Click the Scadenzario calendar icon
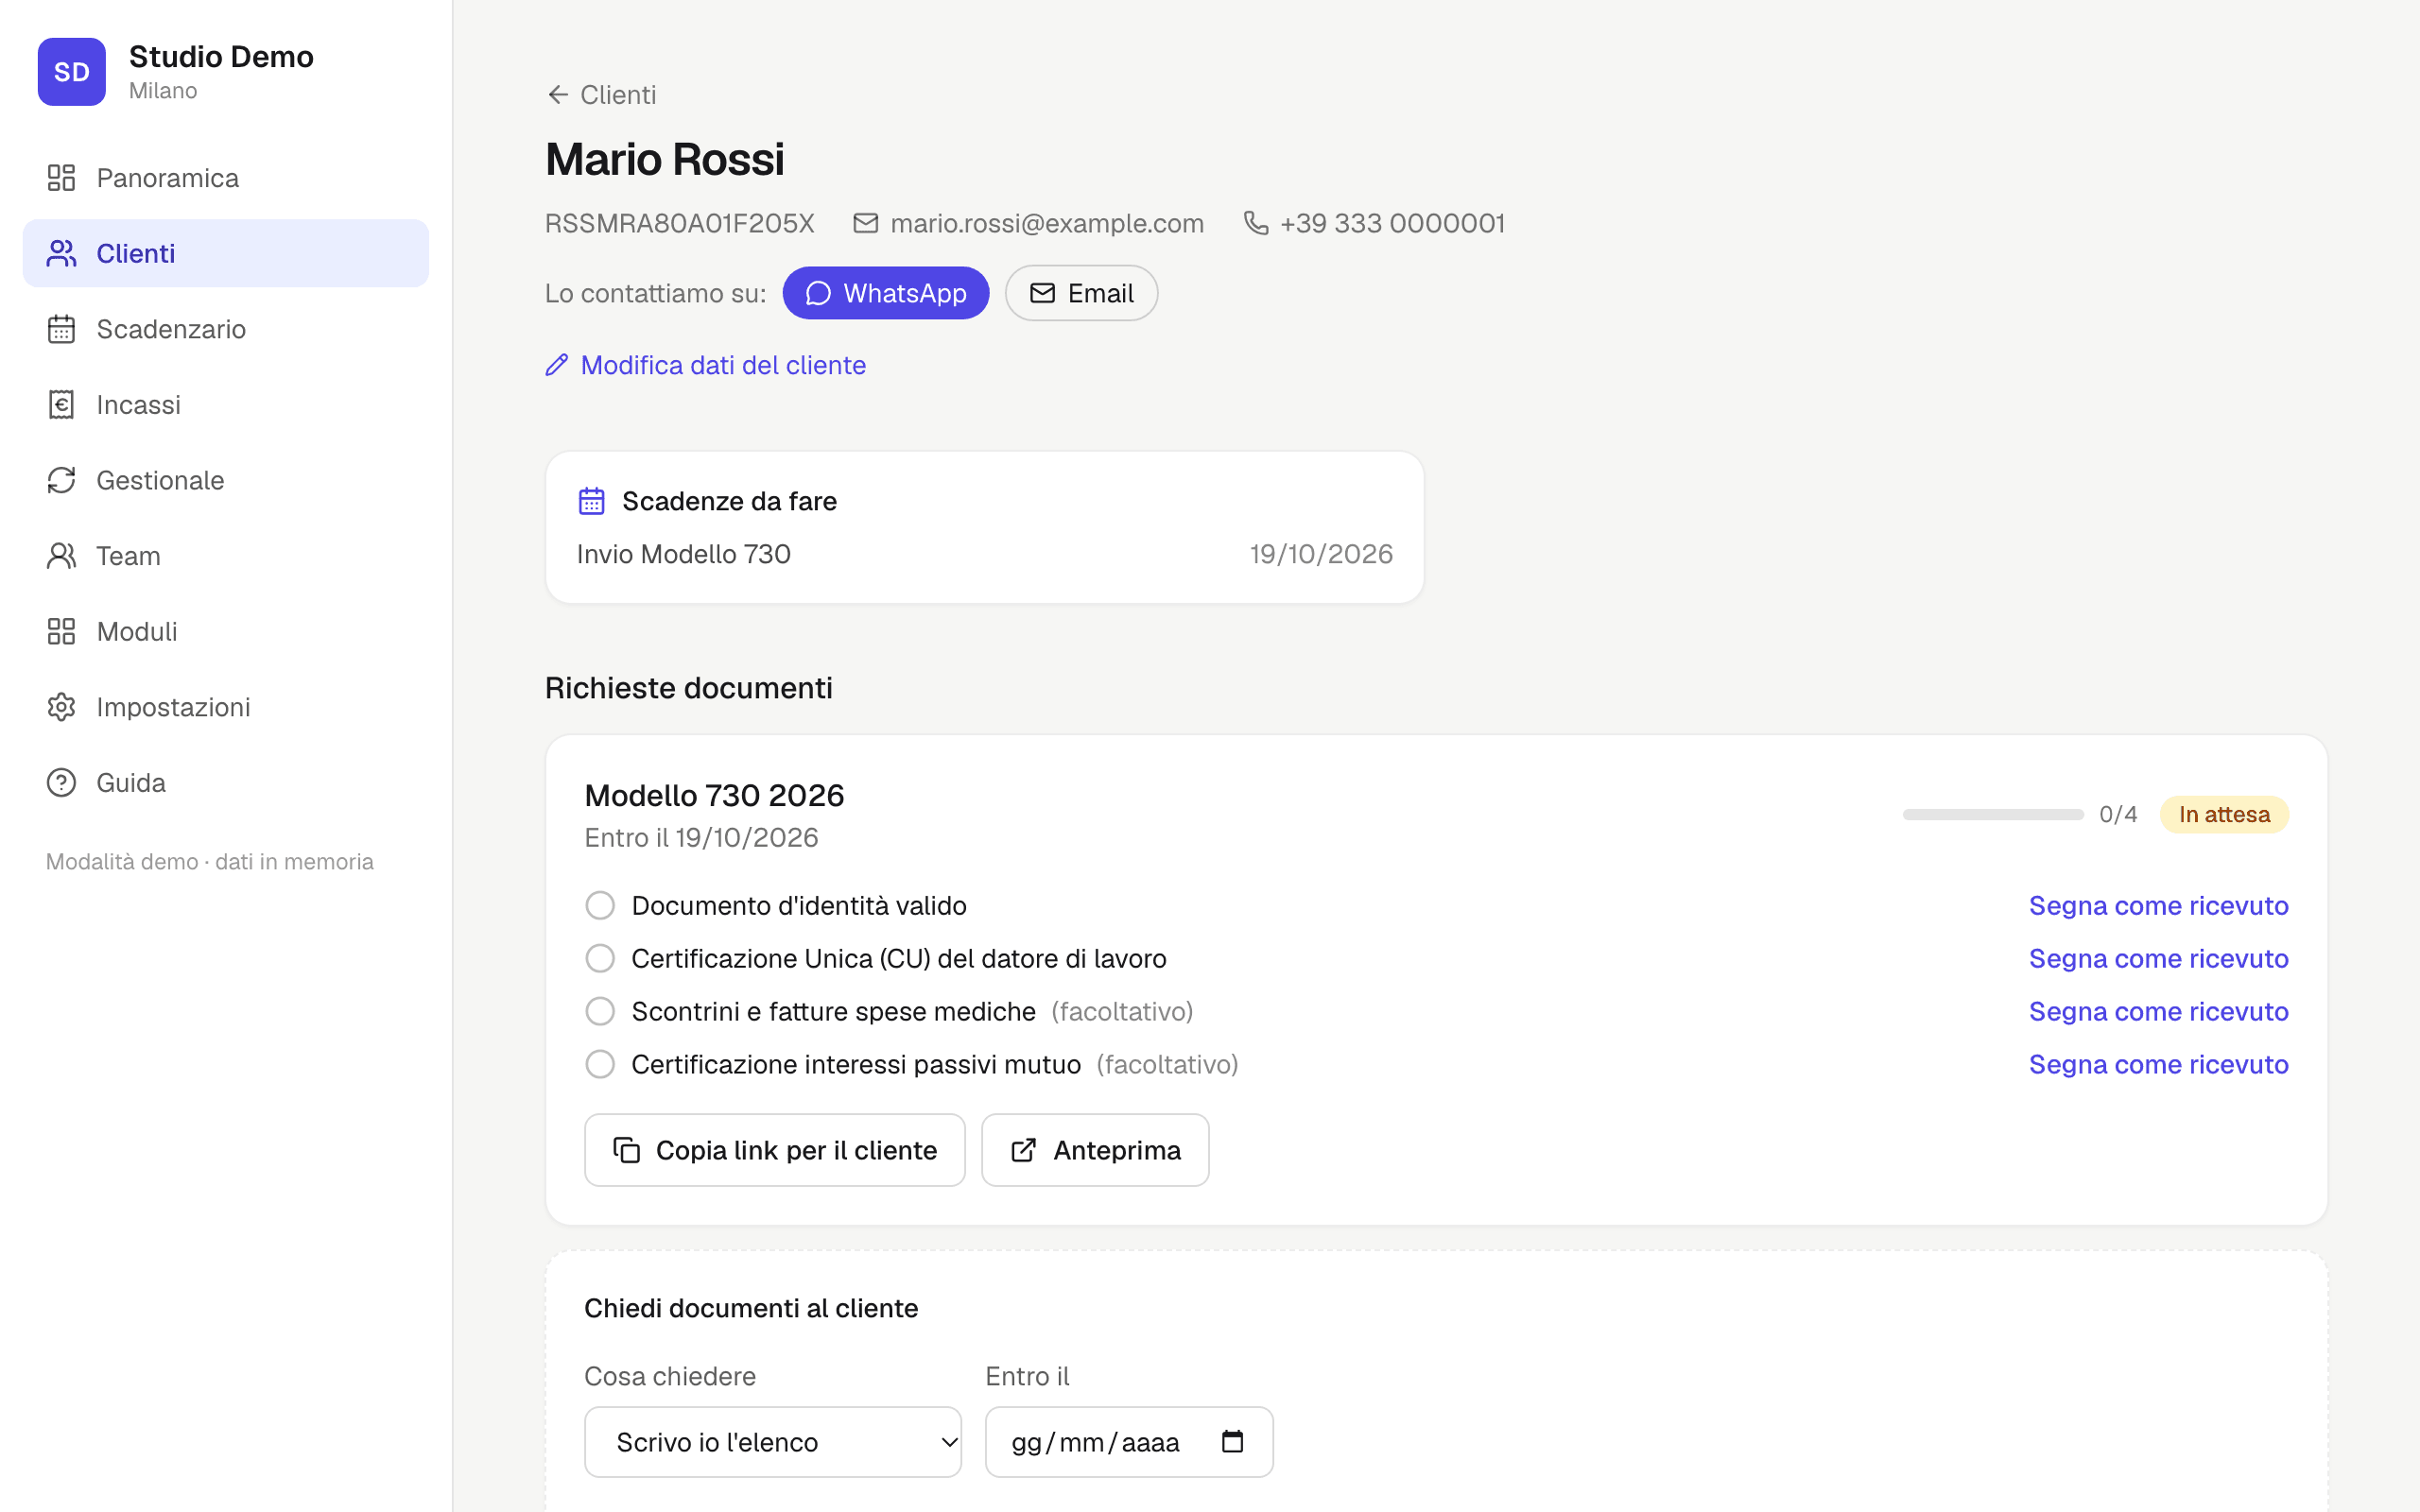 pyautogui.click(x=61, y=329)
